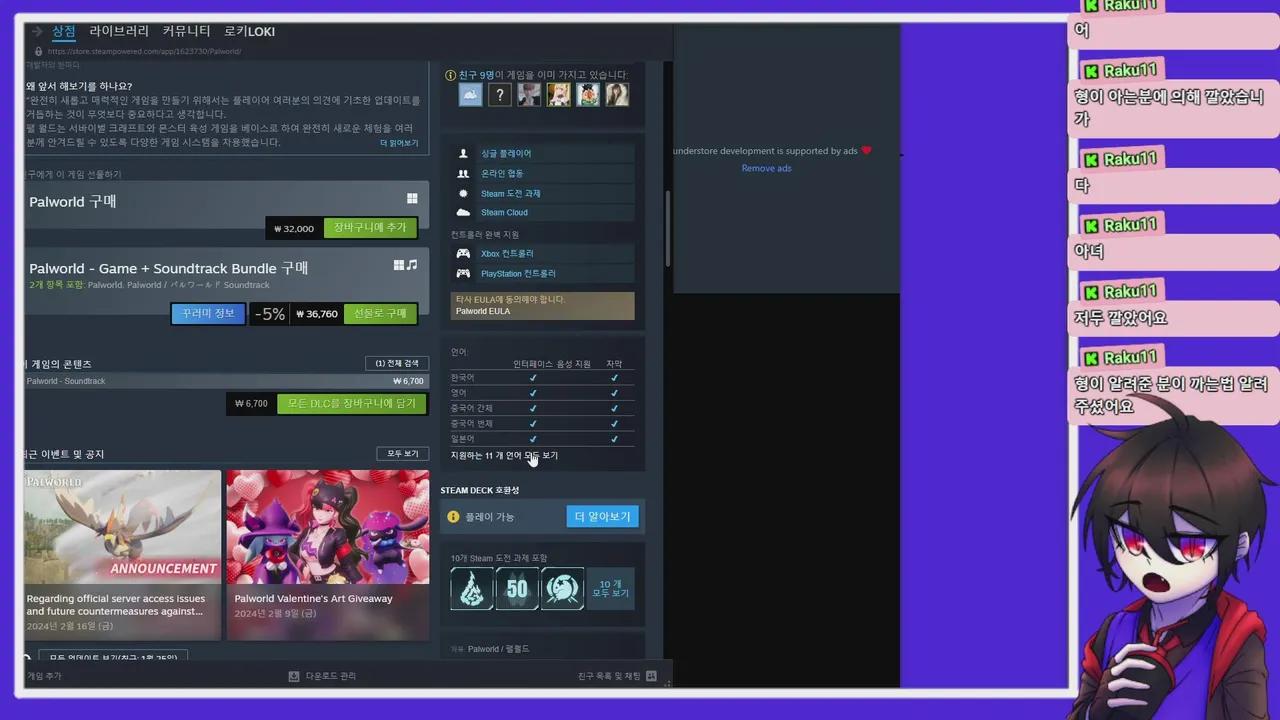The height and width of the screenshot is (720, 1280).
Task: Click the 친구 목록 및 채팅 chat icon
Action: pyautogui.click(x=651, y=676)
